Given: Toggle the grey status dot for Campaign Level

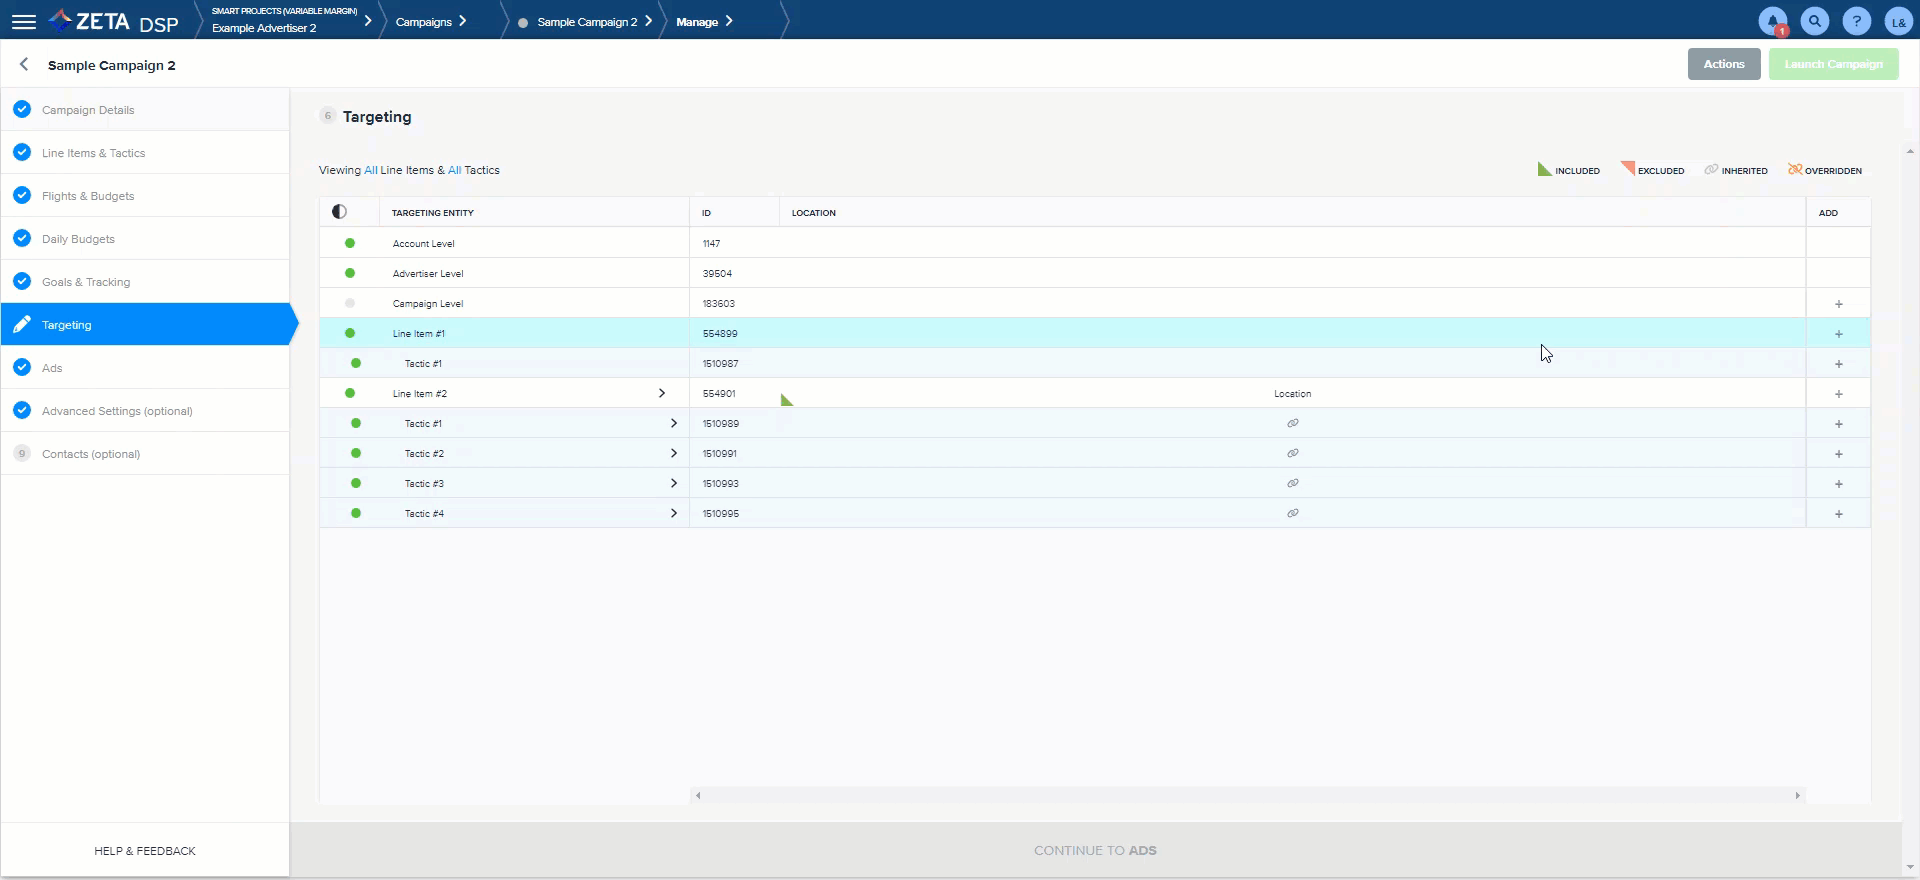Looking at the screenshot, I should (x=350, y=303).
